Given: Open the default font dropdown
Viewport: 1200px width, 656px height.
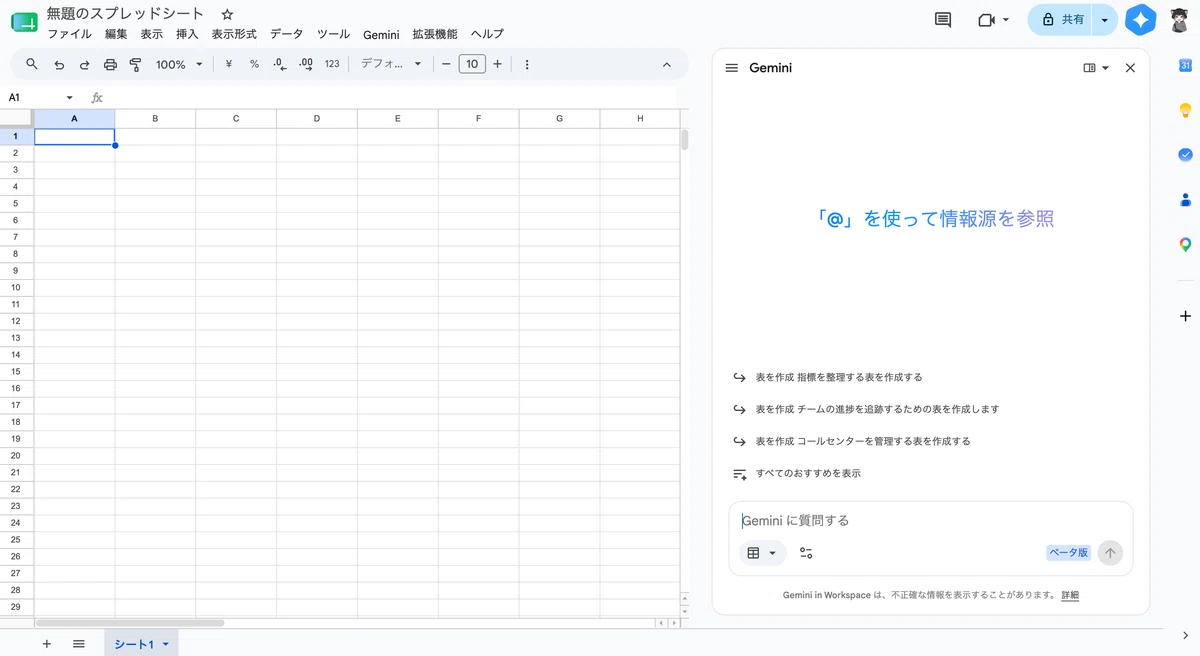Looking at the screenshot, I should 391,64.
